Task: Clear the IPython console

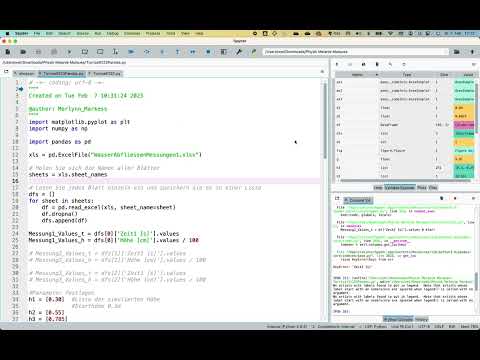Action: (x=442, y=198)
